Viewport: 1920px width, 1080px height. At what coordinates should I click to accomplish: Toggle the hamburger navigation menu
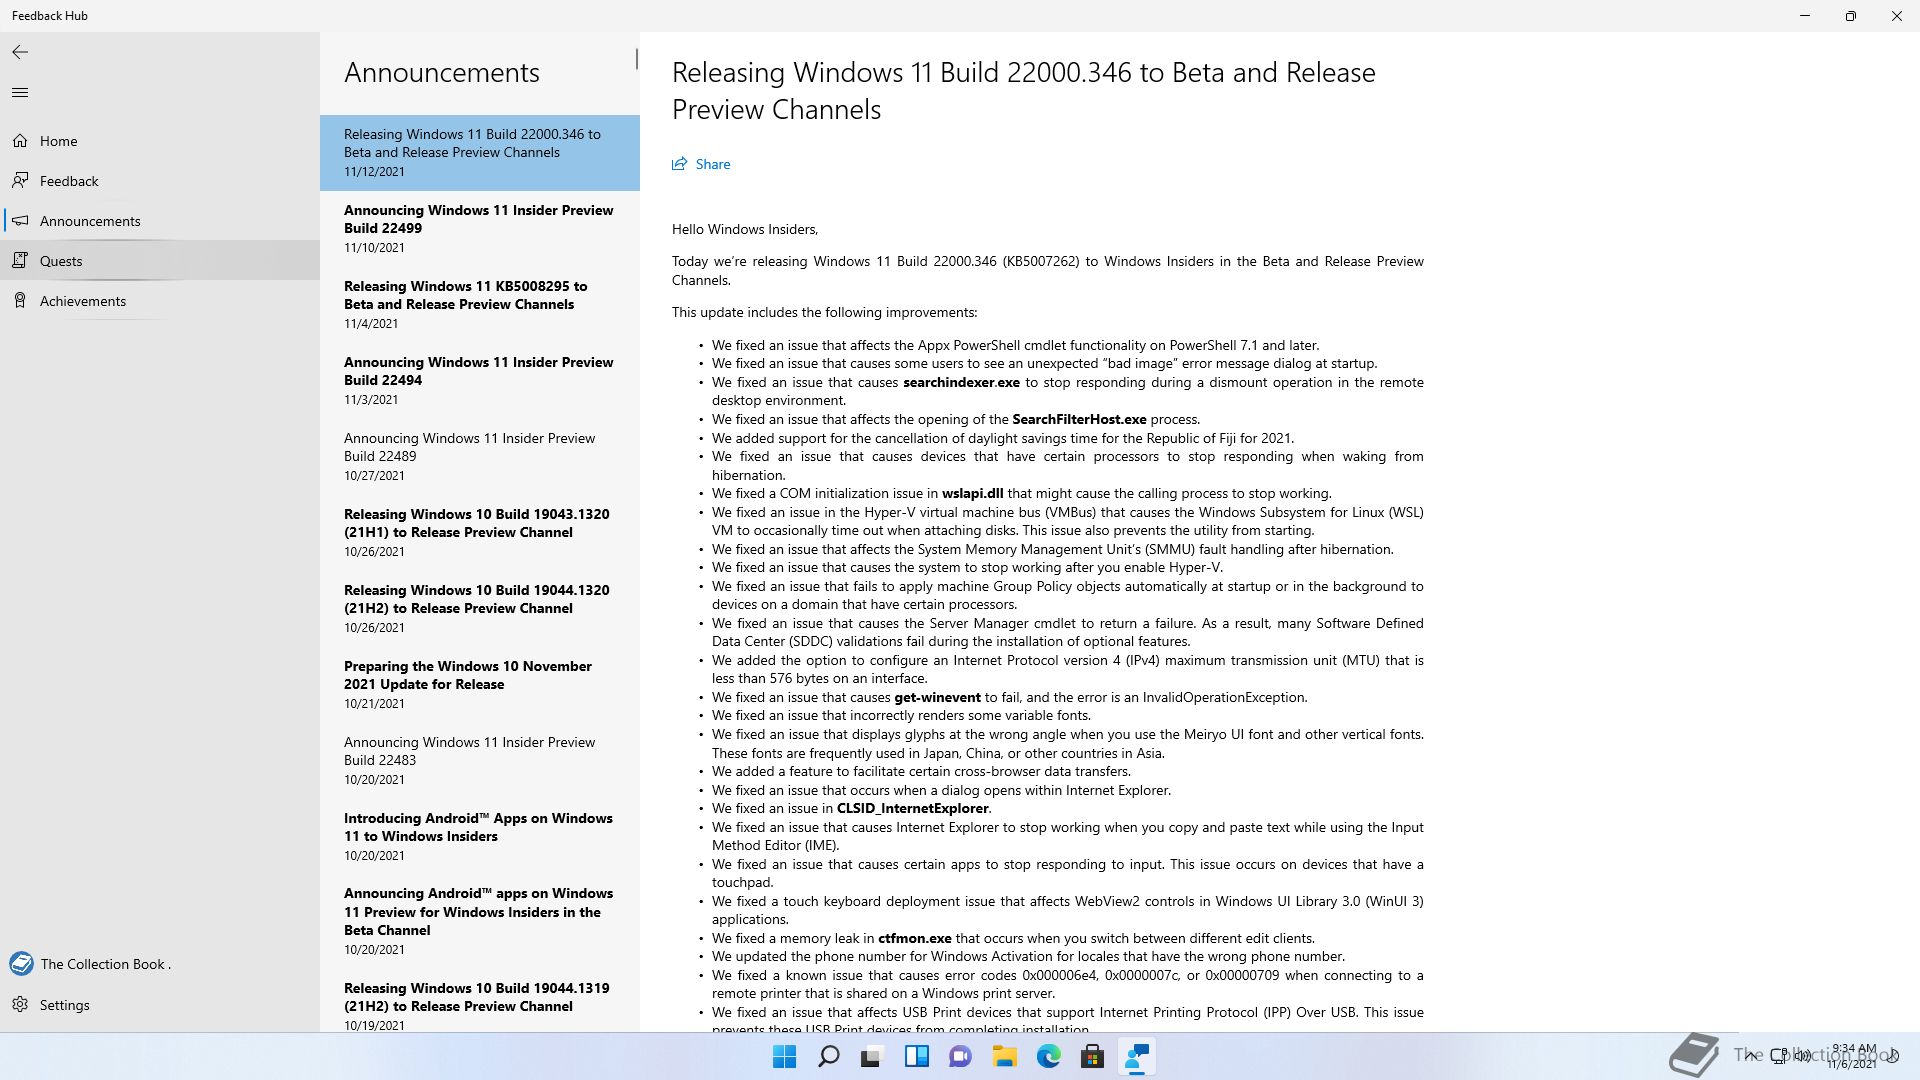20,93
